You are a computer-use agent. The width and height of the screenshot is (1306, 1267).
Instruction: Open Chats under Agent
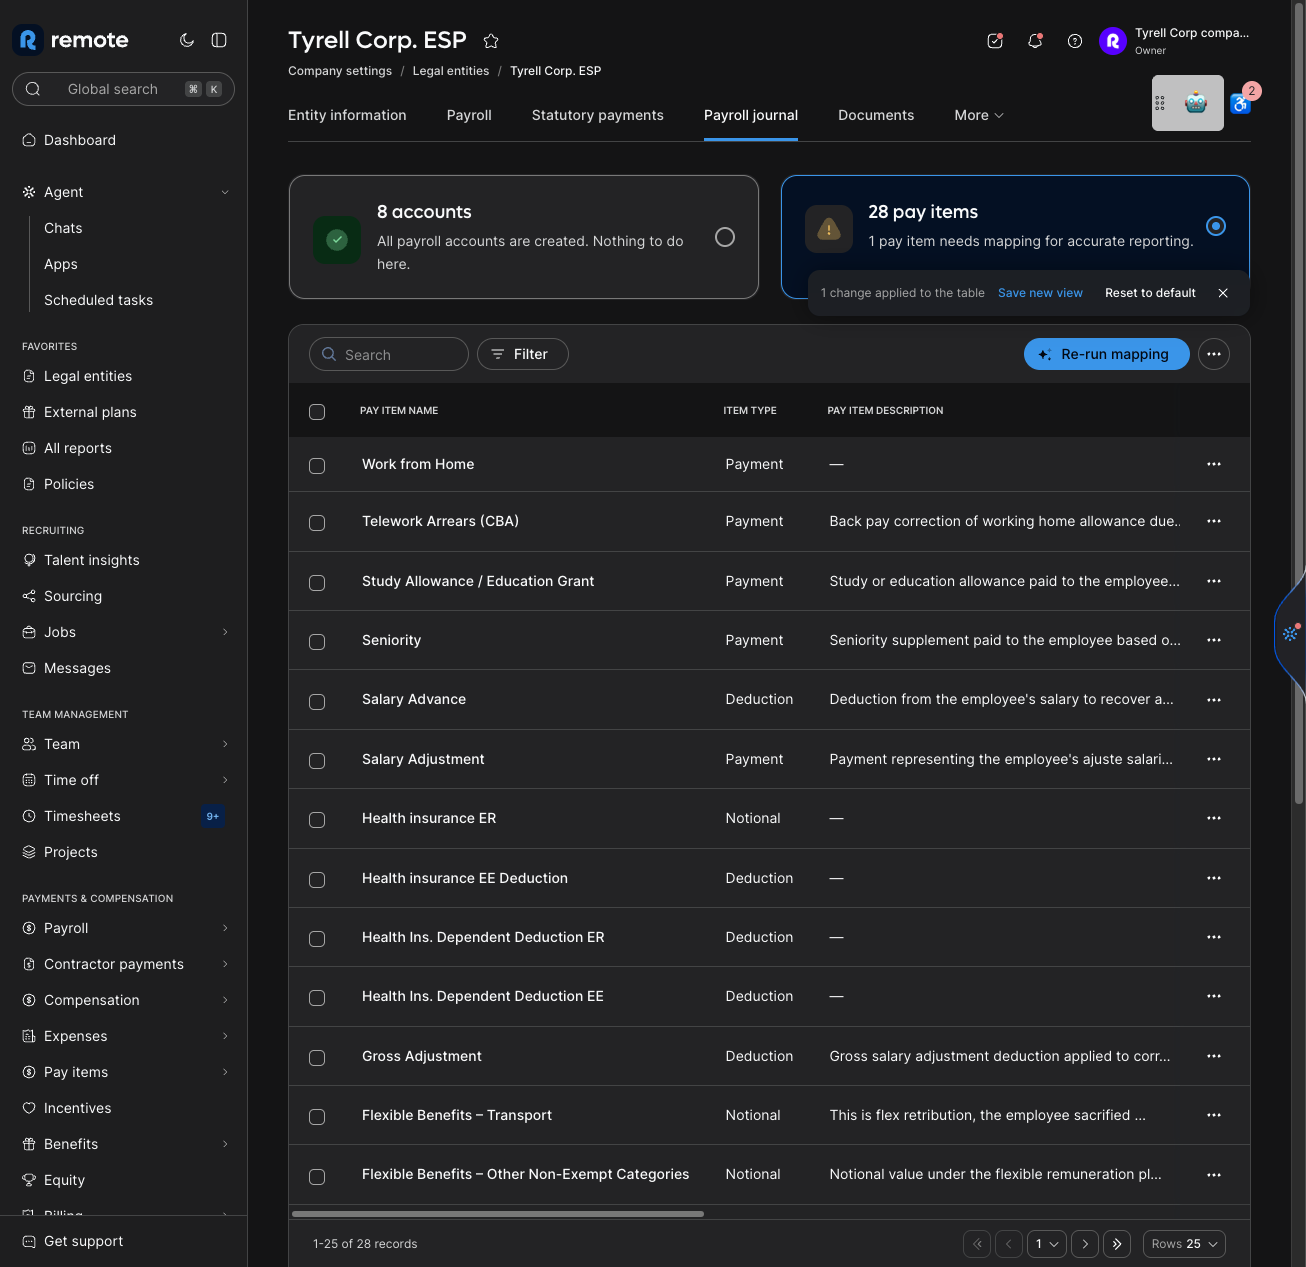click(63, 228)
